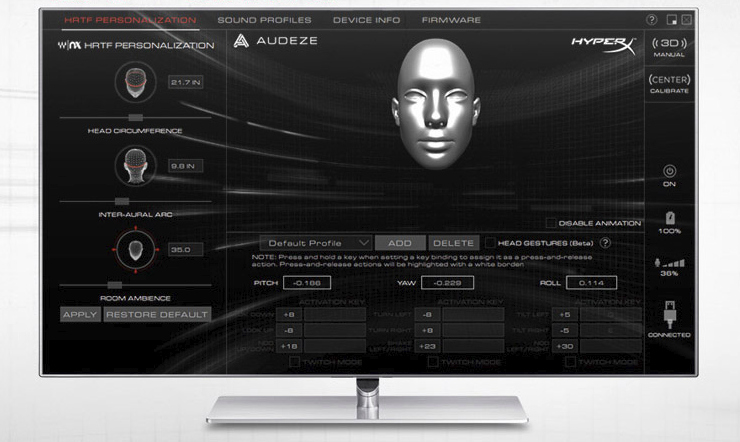The height and width of the screenshot is (442, 740).
Task: Click the Head Circumference label
Action: click(135, 131)
